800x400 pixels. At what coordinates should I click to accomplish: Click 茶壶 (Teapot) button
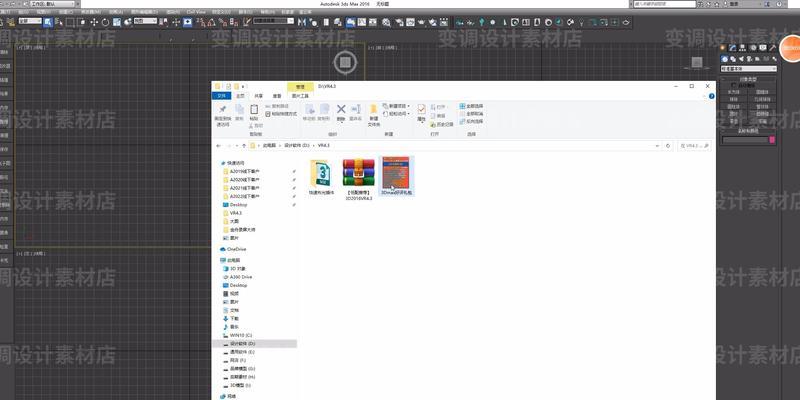click(734, 121)
